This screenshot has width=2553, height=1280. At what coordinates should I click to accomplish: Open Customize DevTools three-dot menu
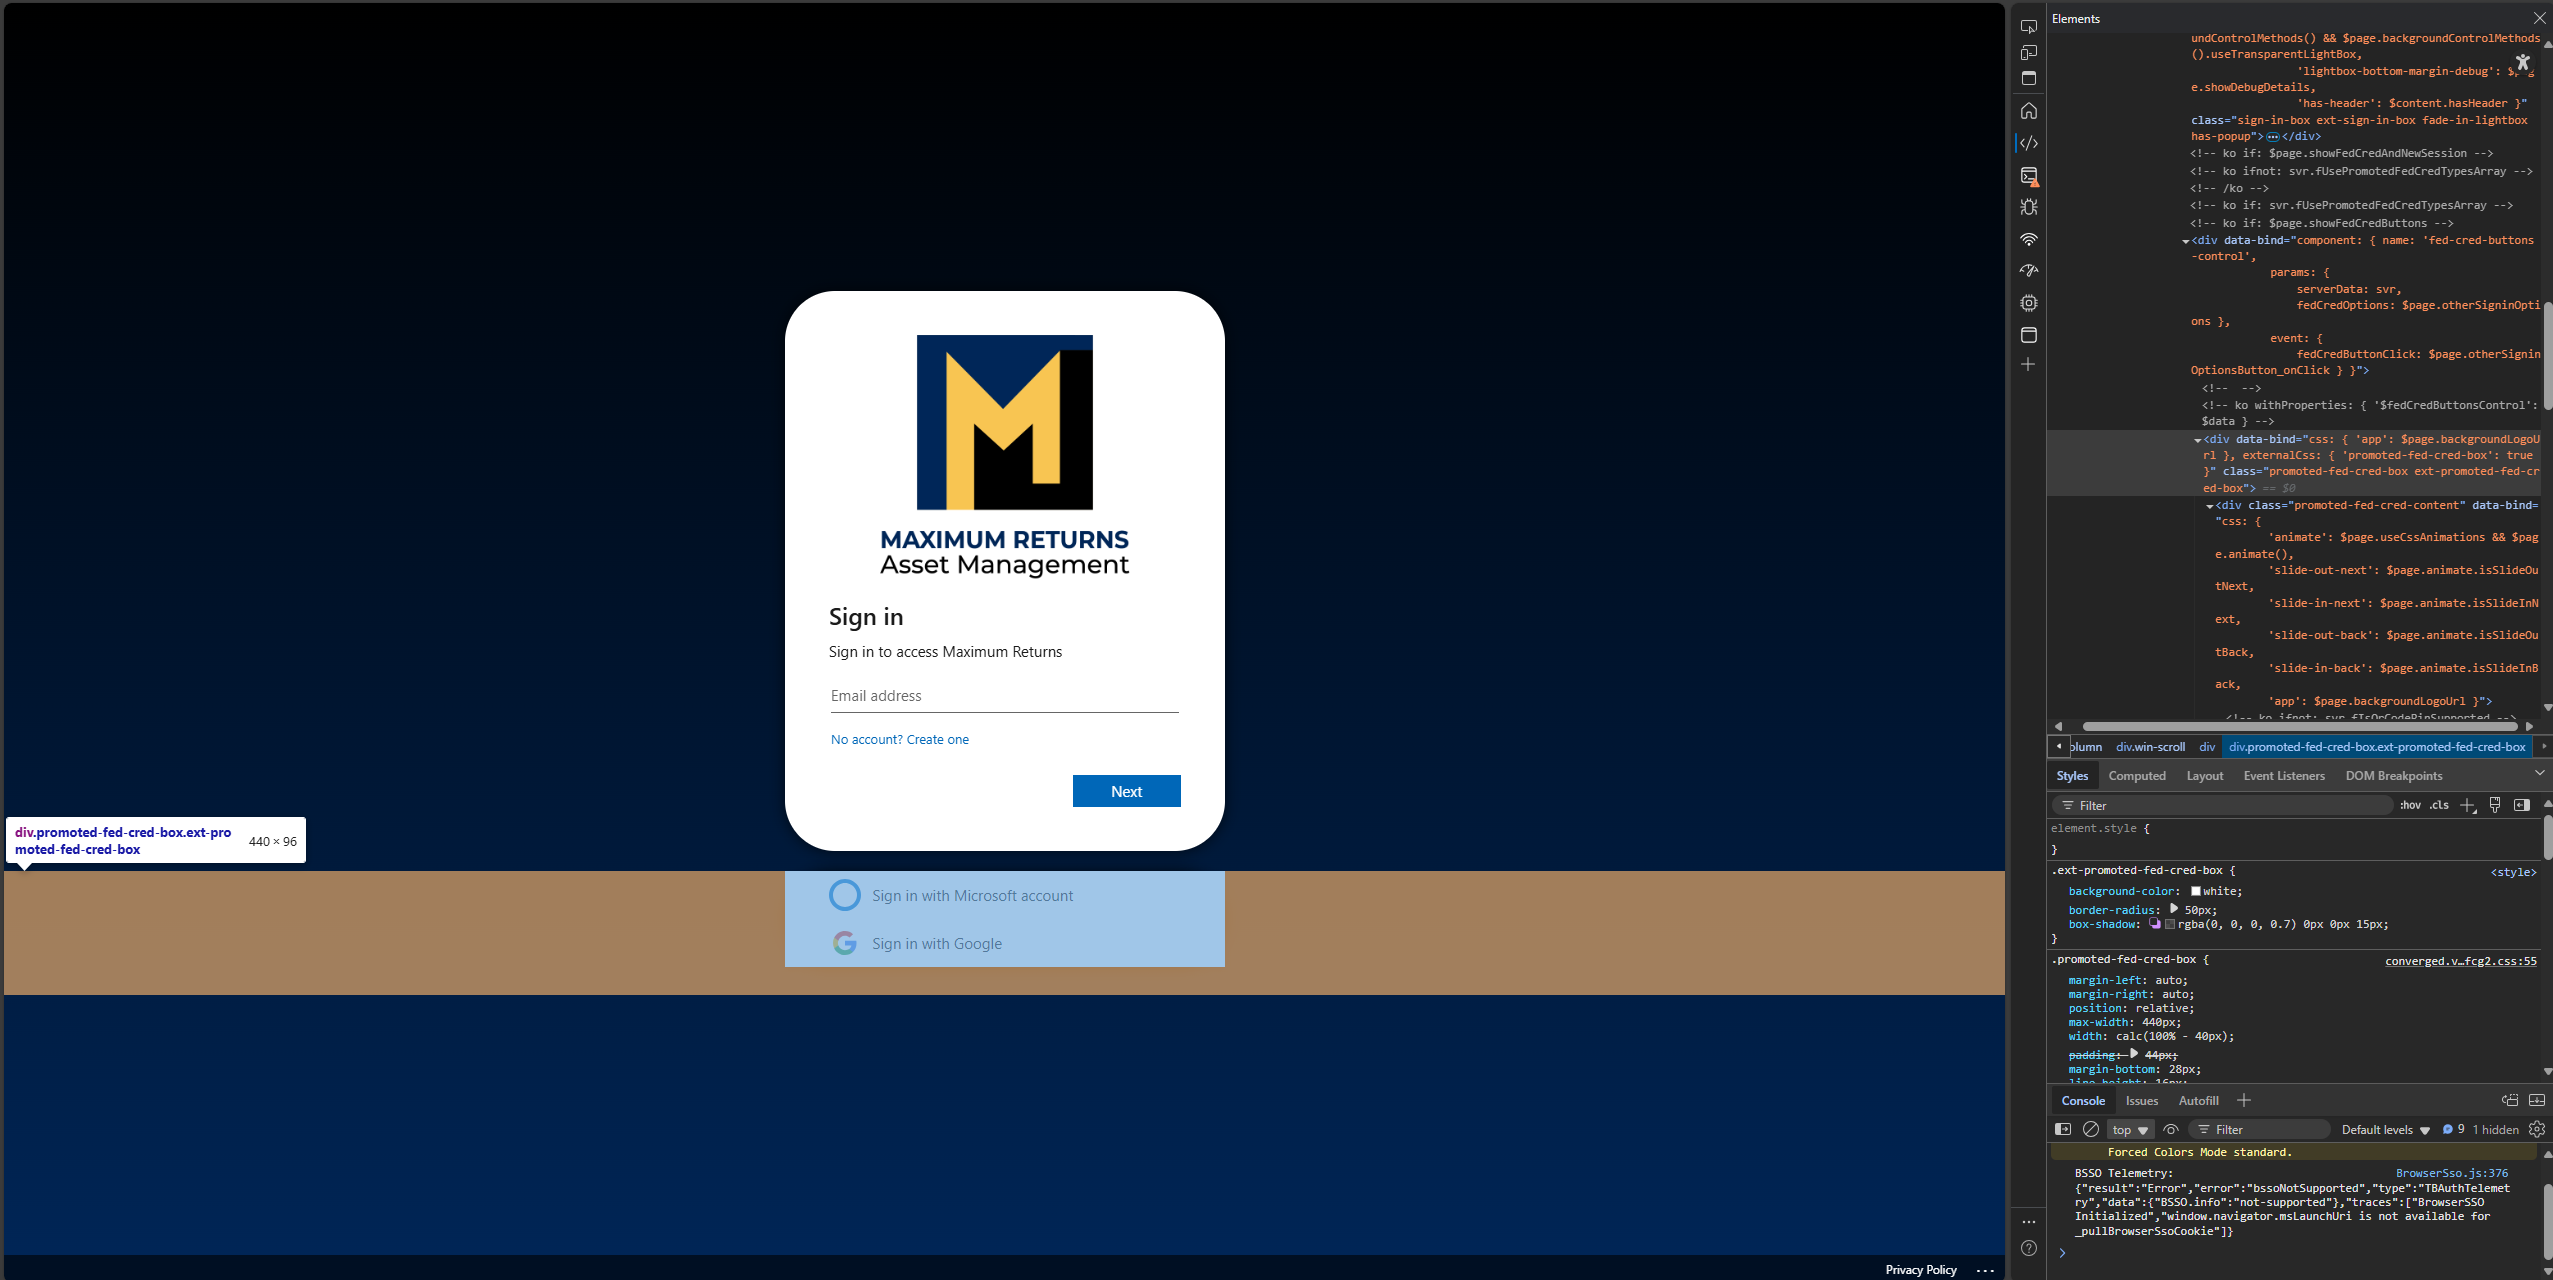point(2028,1221)
